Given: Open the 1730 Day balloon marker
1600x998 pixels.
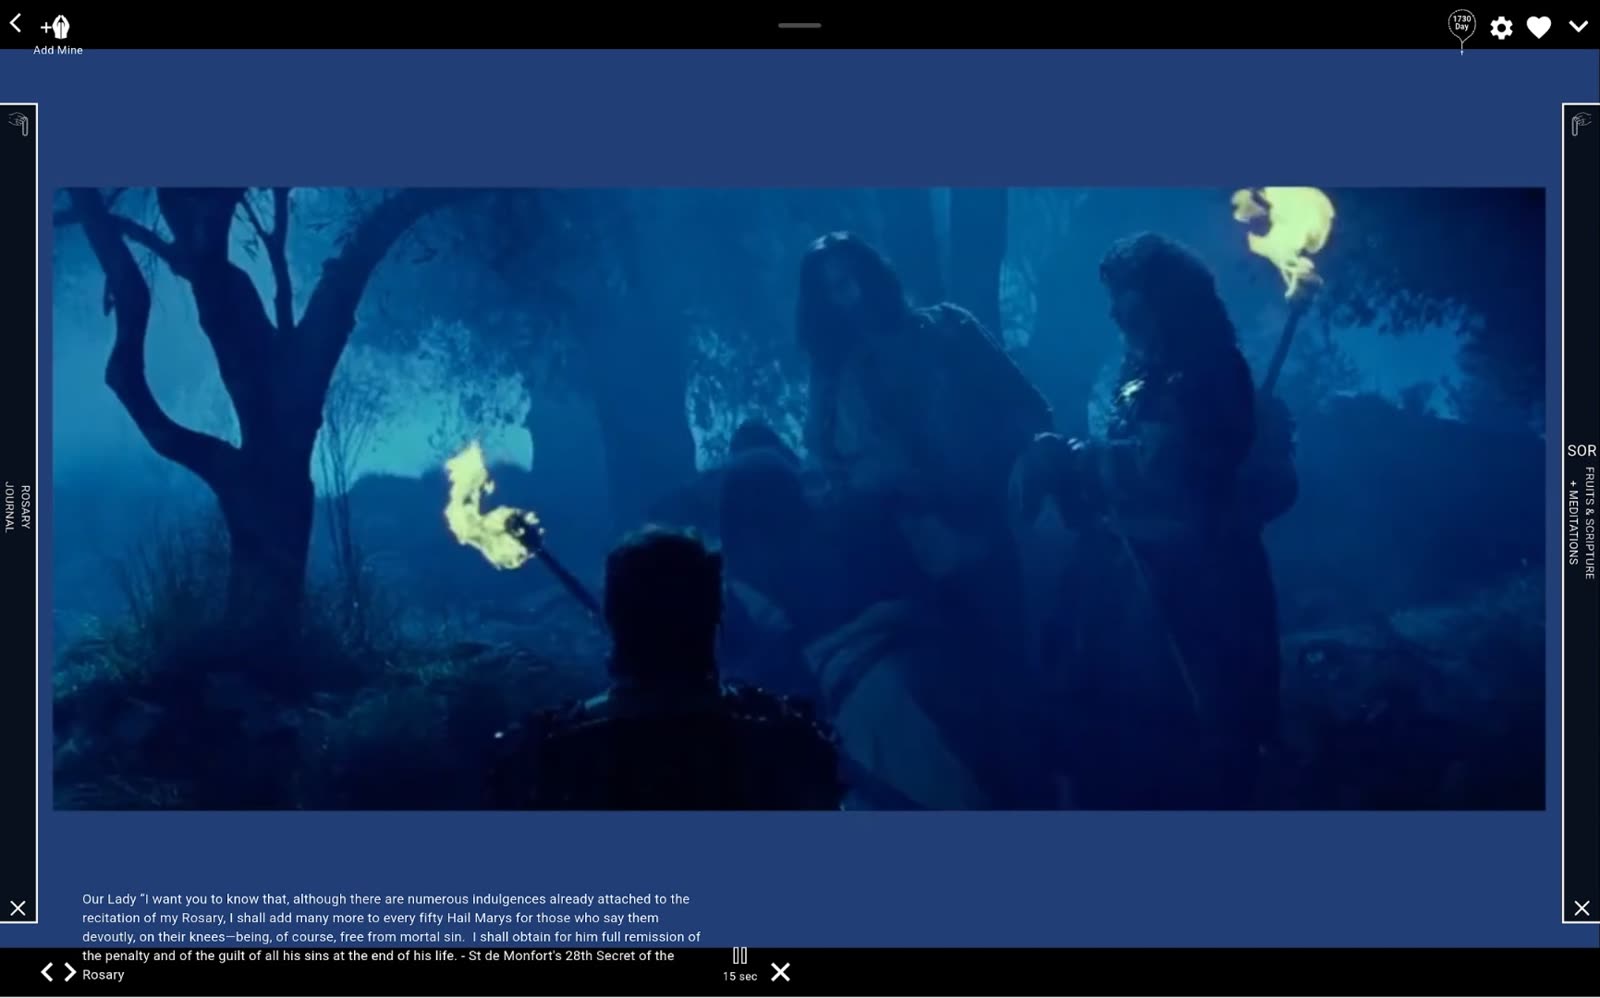Looking at the screenshot, I should [x=1461, y=30].
